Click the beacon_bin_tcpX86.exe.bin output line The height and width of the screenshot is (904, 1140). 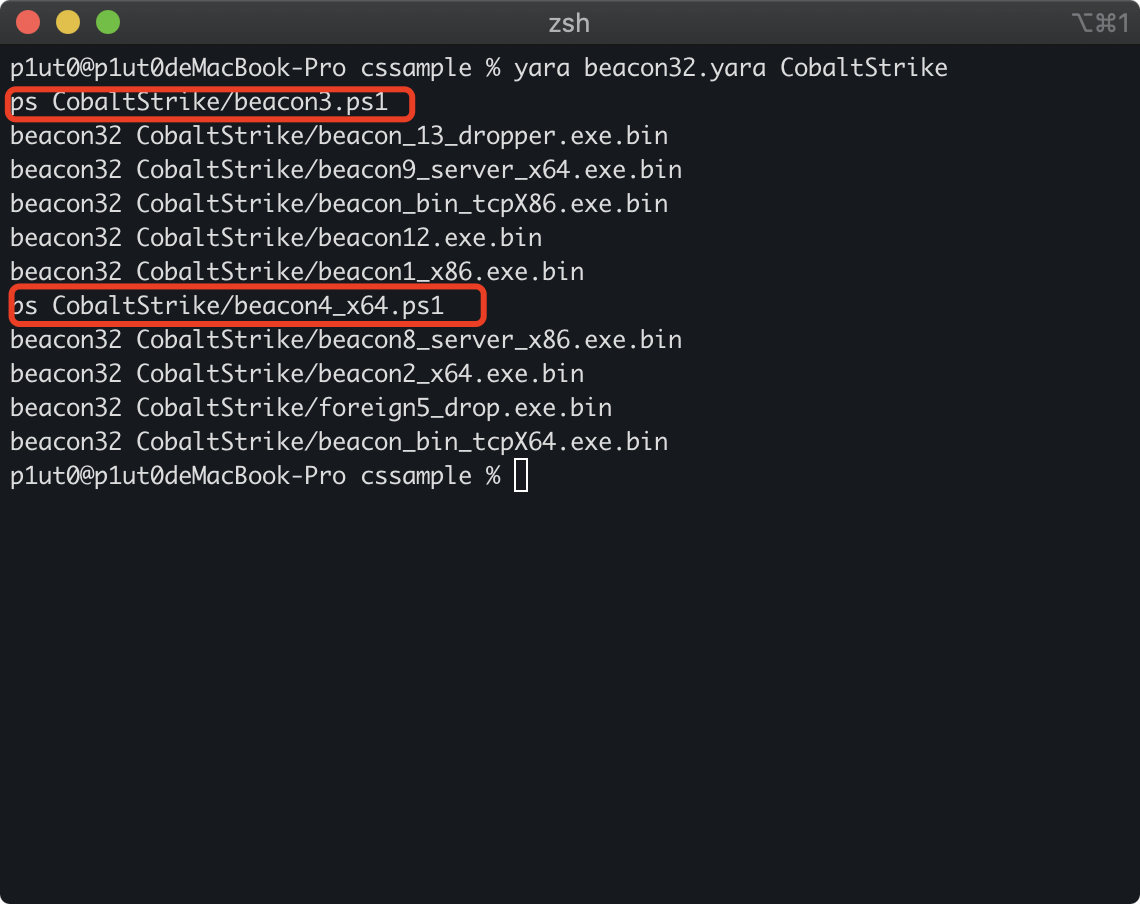pyautogui.click(x=339, y=204)
